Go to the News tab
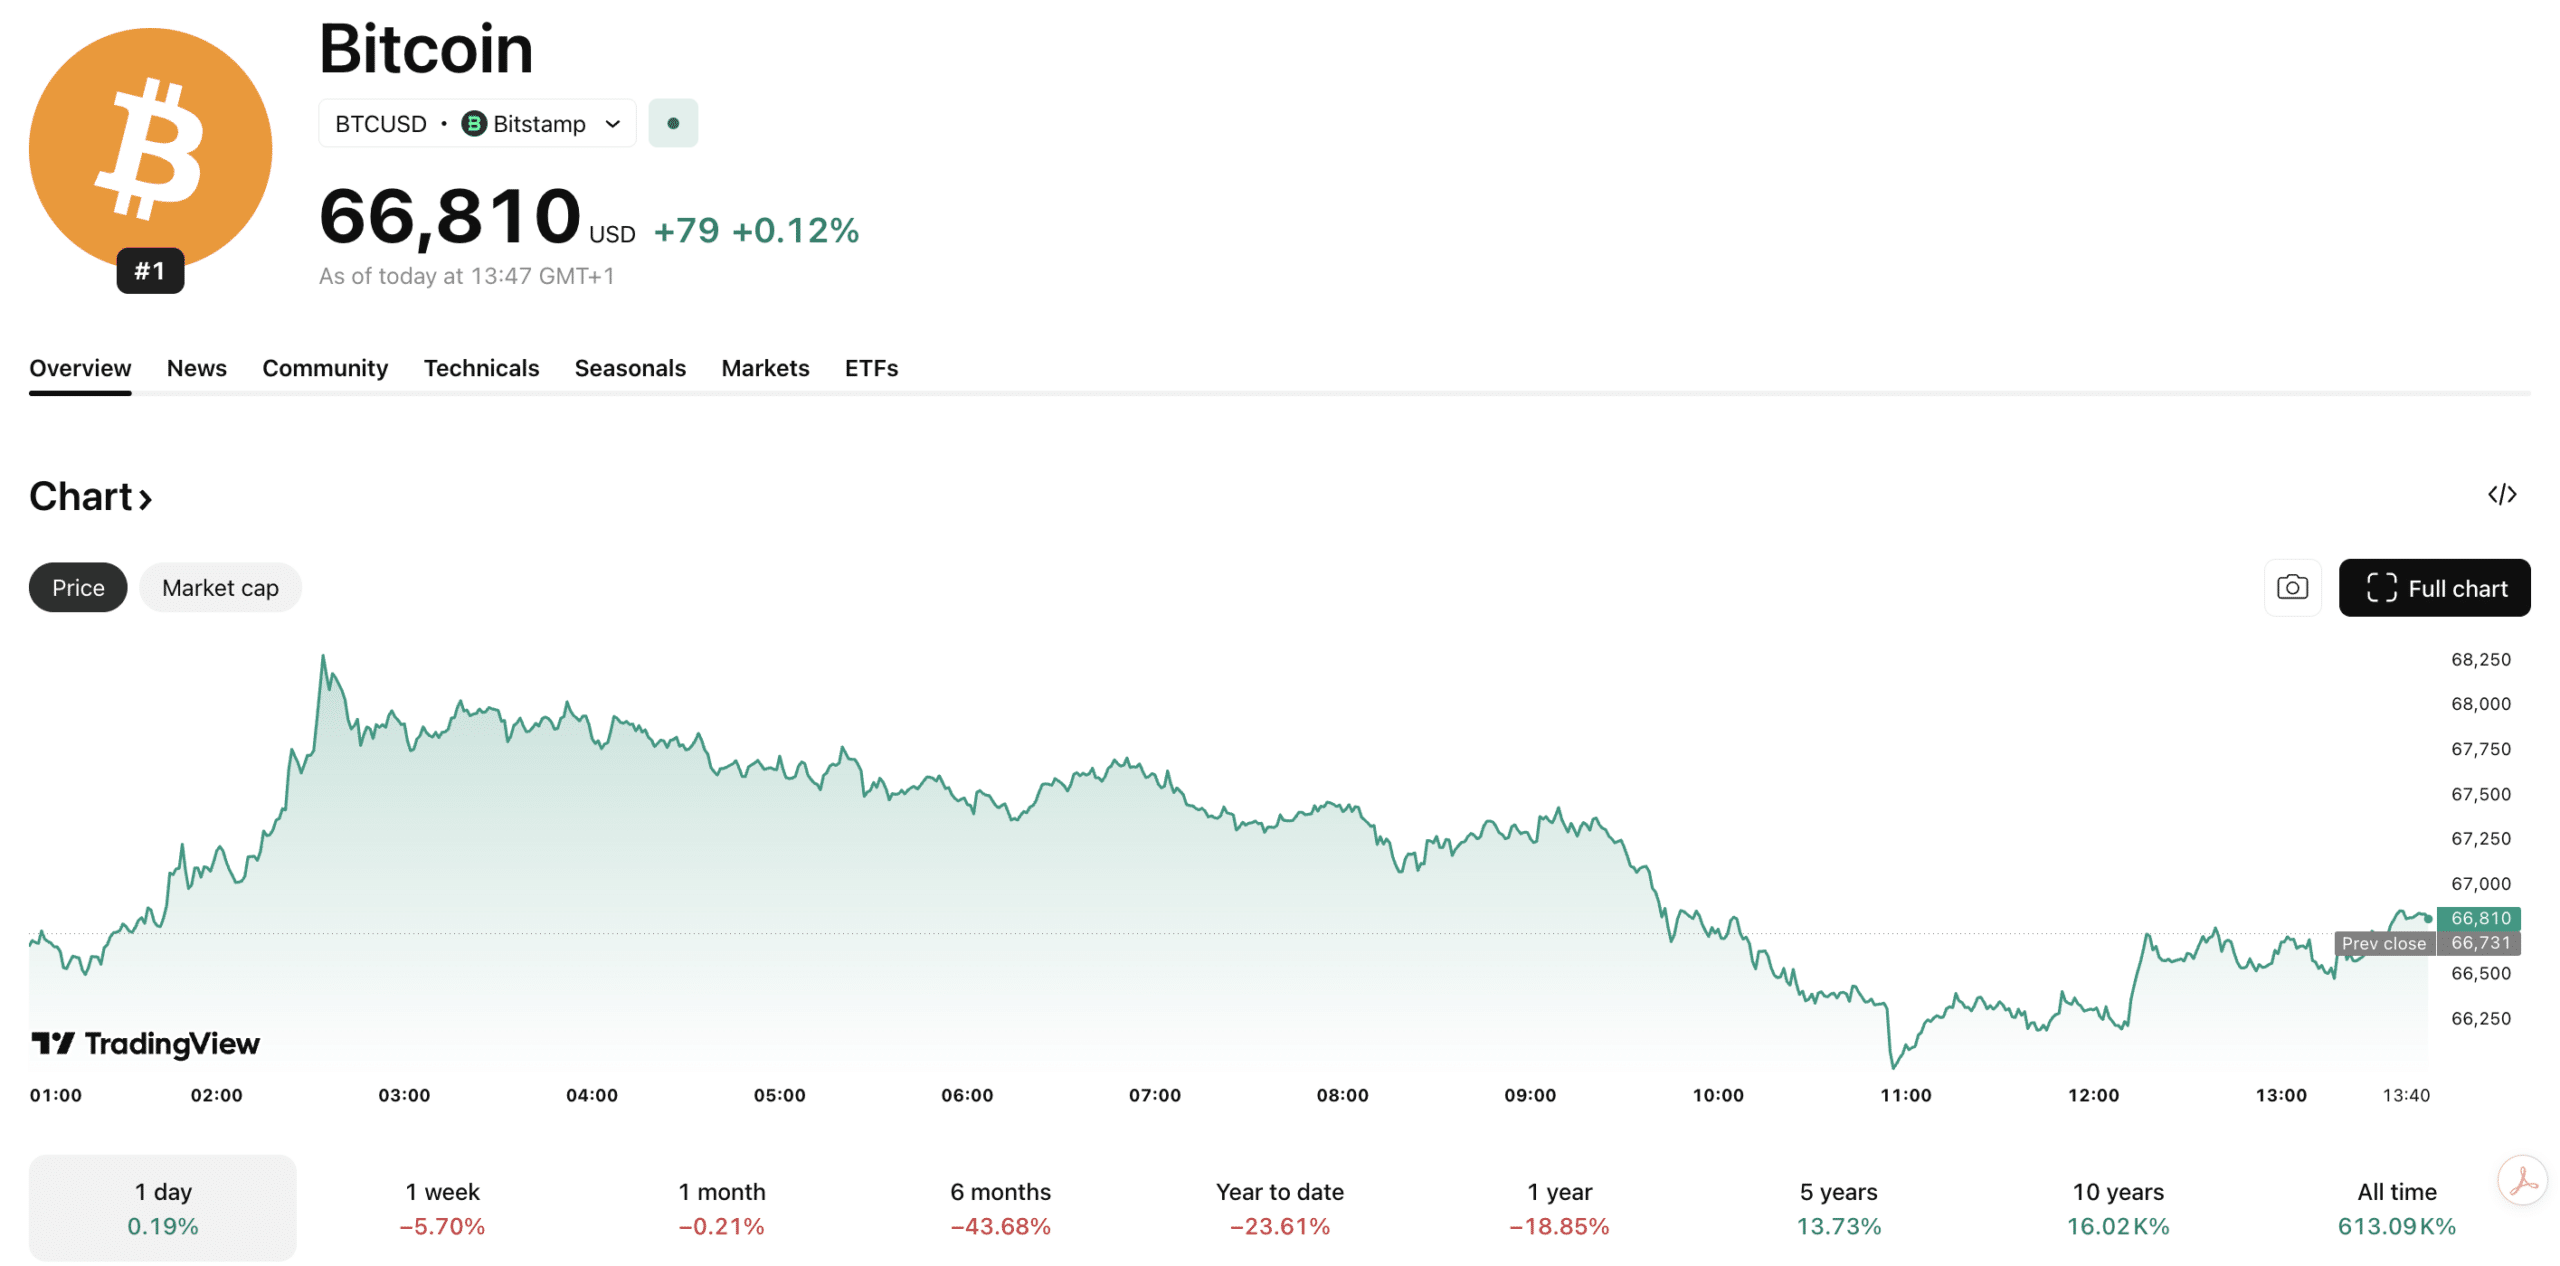Screen dimensions: 2560x1266 point(196,368)
